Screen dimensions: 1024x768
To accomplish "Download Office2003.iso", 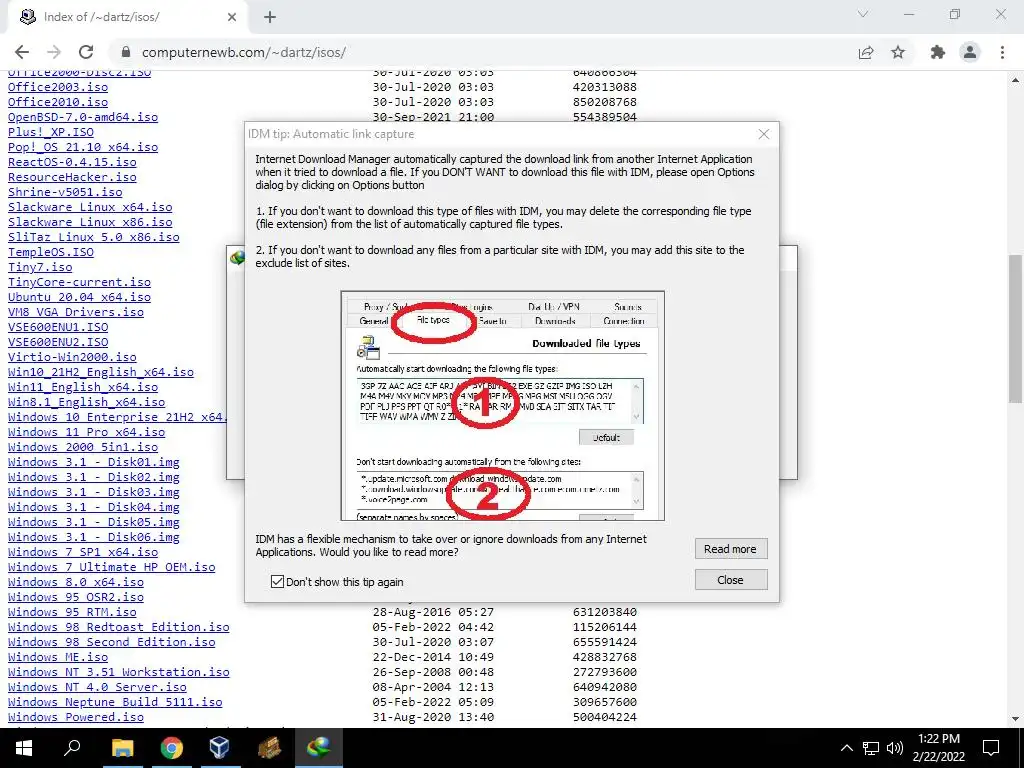I will coord(58,87).
